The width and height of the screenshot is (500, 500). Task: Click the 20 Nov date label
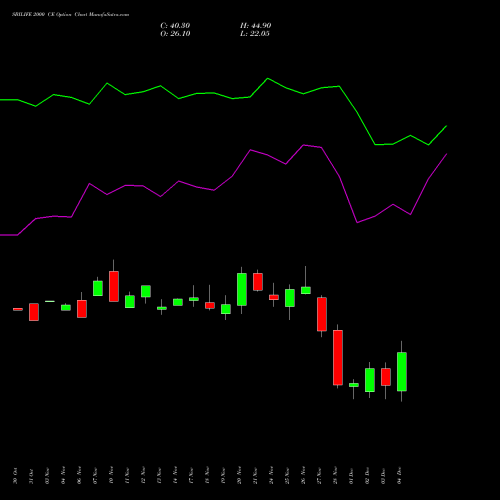[x=239, y=476]
